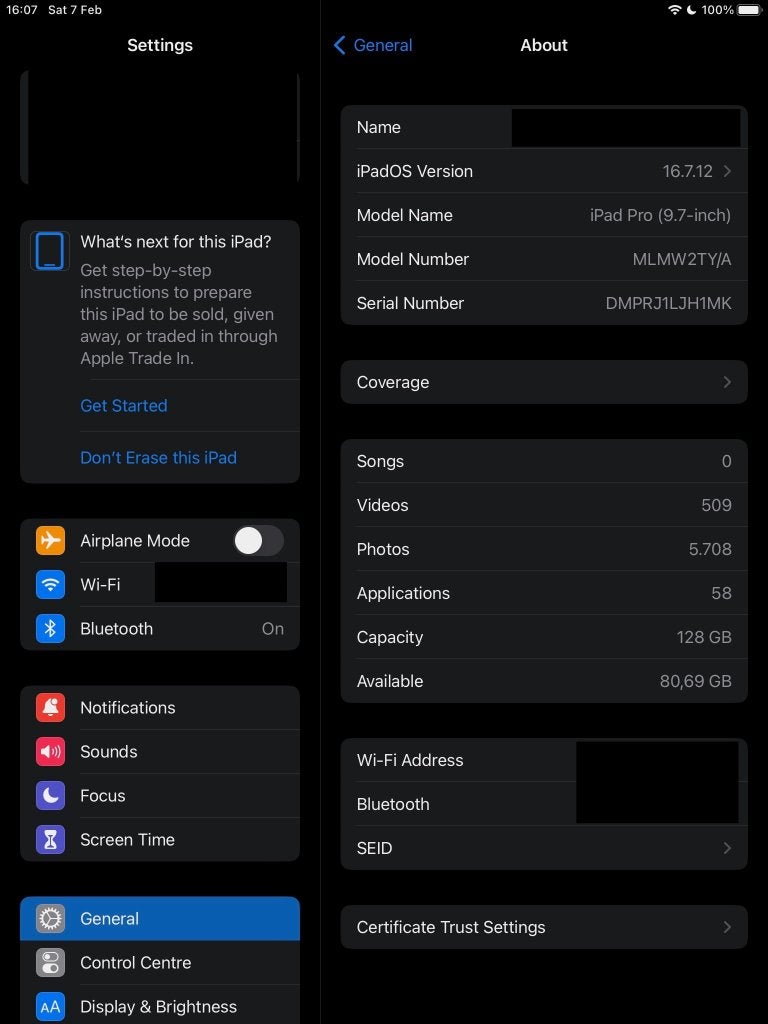Open Notifications settings
The image size is (768, 1024).
tap(160, 707)
